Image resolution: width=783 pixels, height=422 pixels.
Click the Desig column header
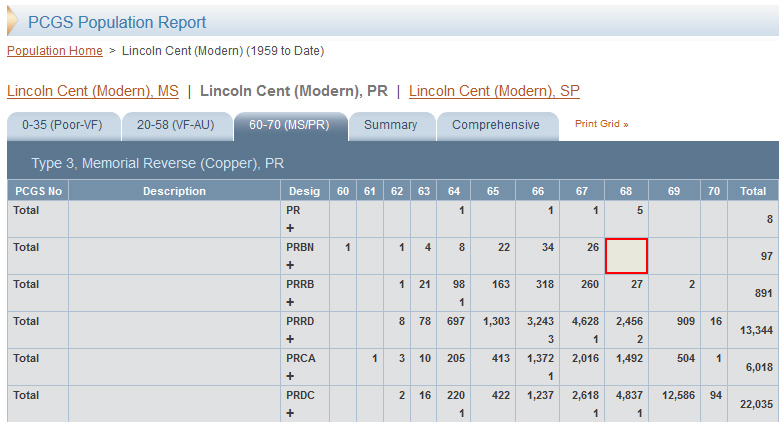tap(305, 191)
